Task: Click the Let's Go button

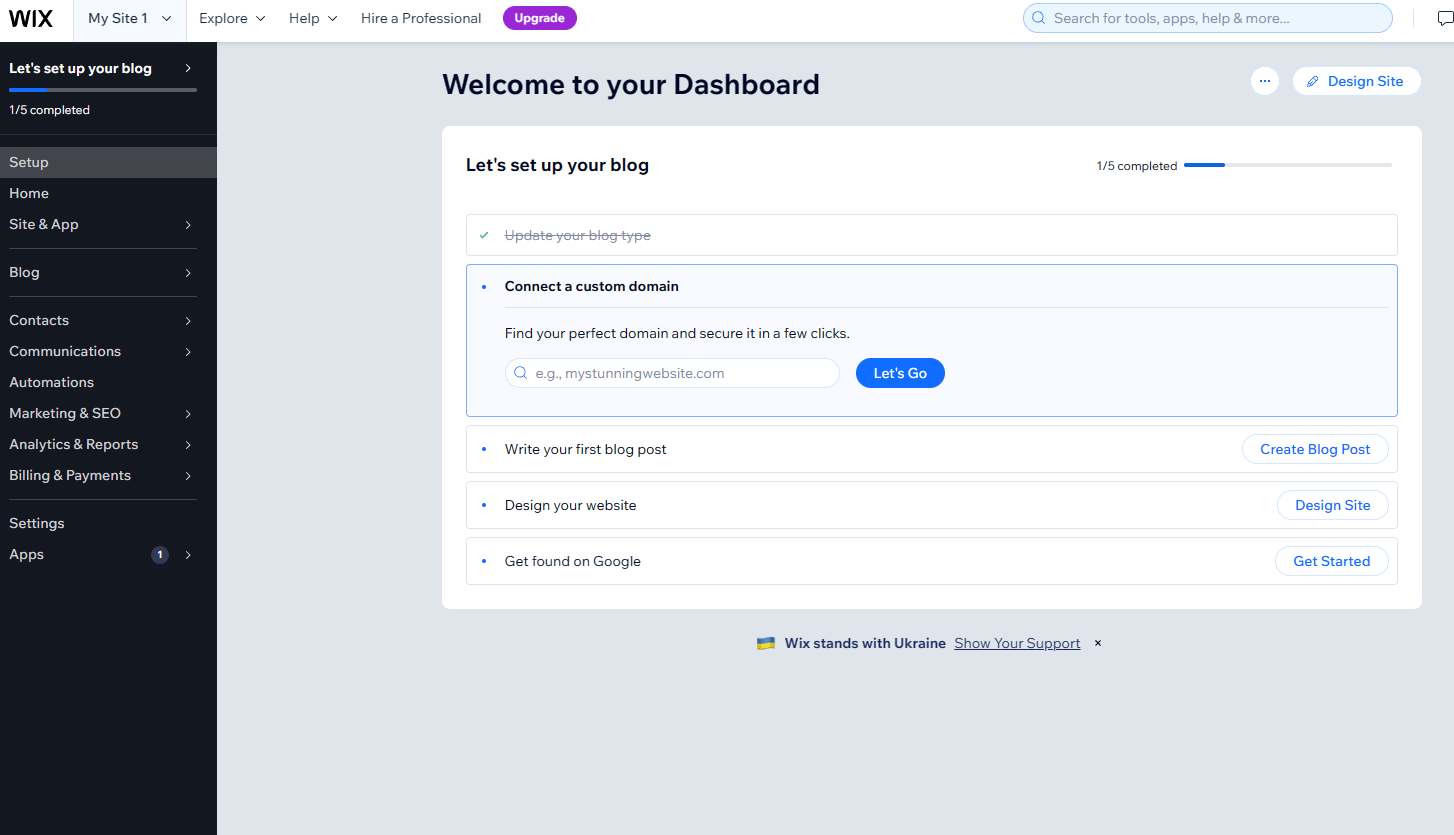Action: click(900, 373)
